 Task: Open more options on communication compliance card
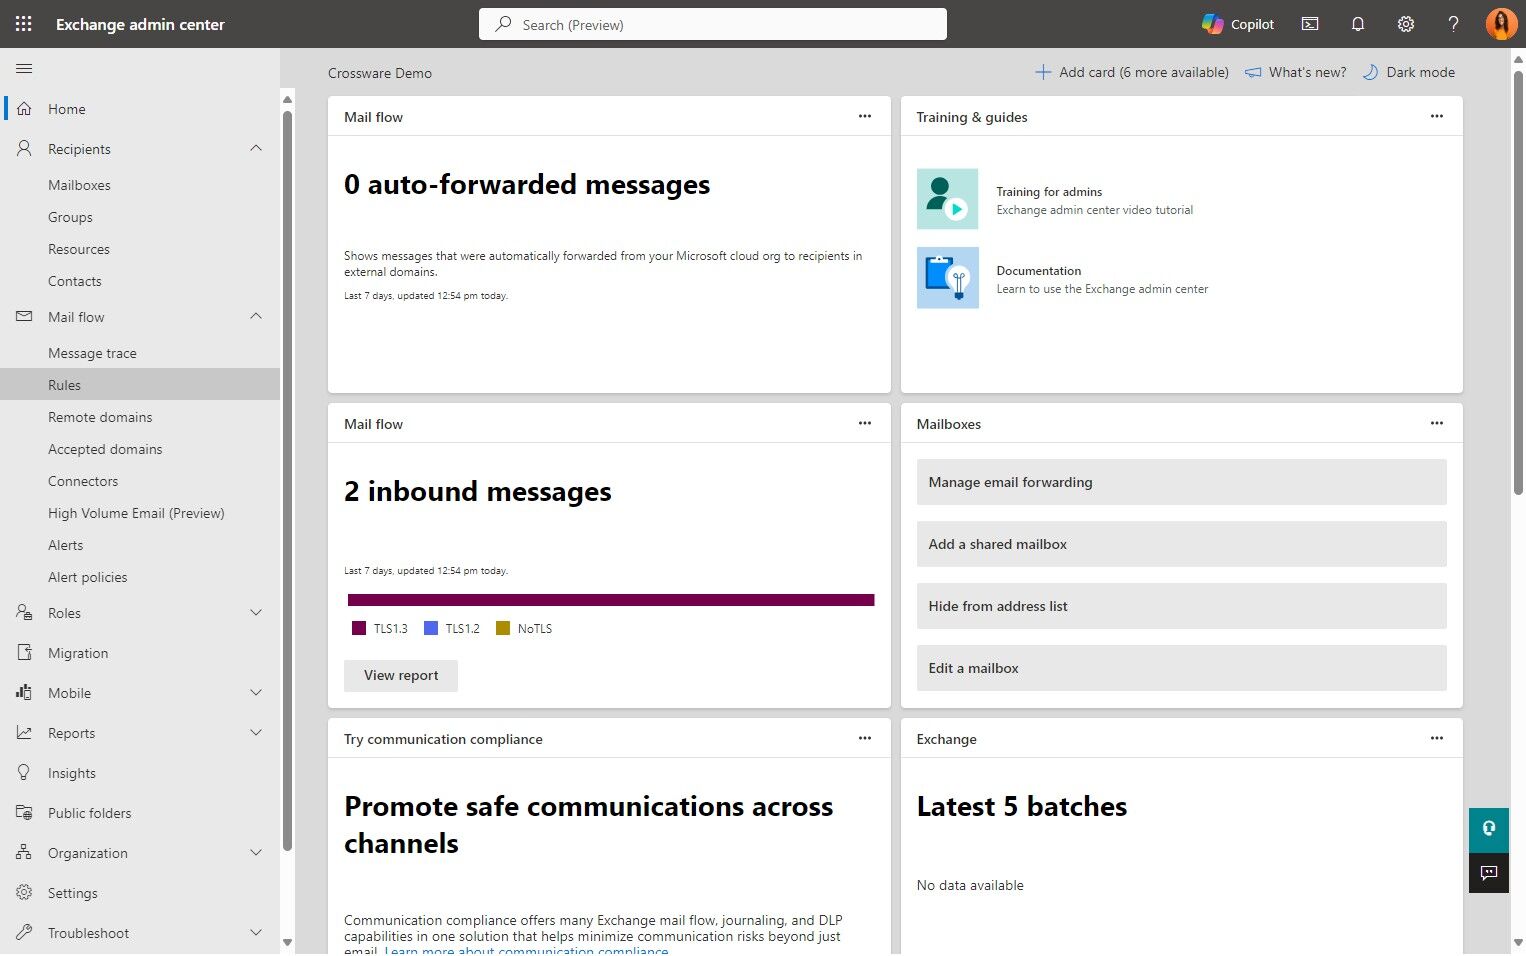pyautogui.click(x=865, y=738)
